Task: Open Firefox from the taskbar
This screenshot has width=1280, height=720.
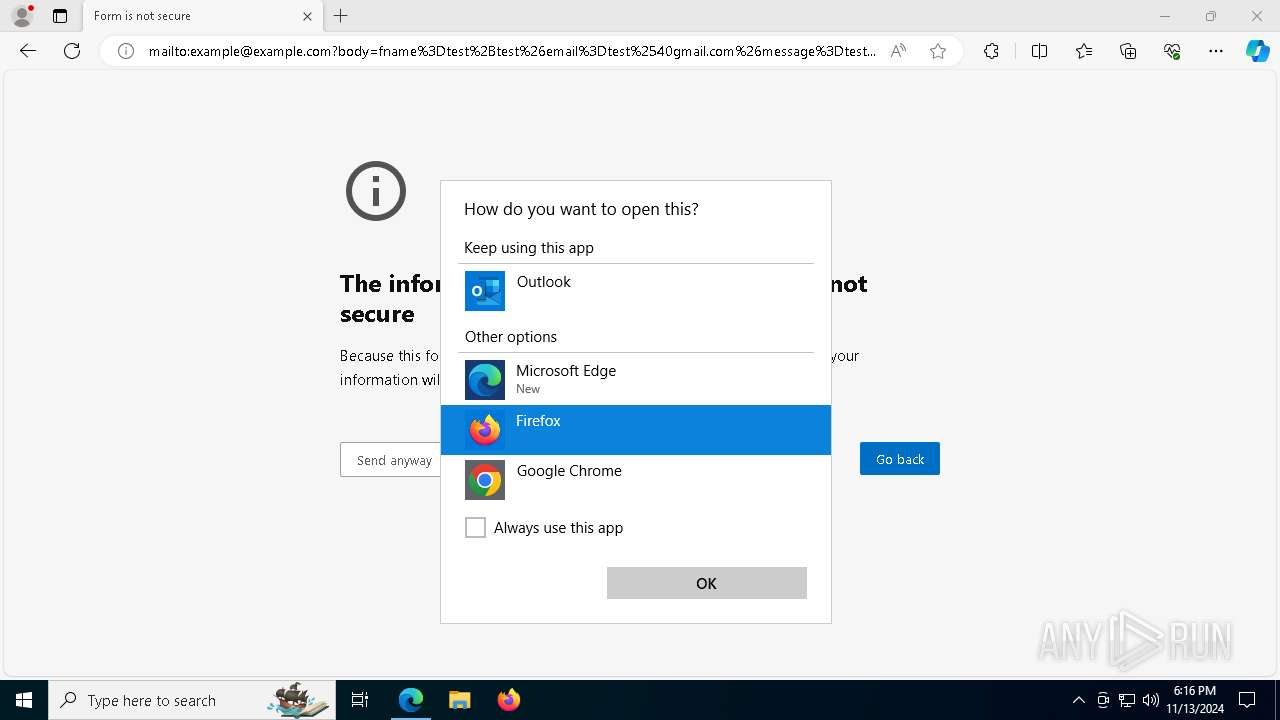Action: click(508, 700)
